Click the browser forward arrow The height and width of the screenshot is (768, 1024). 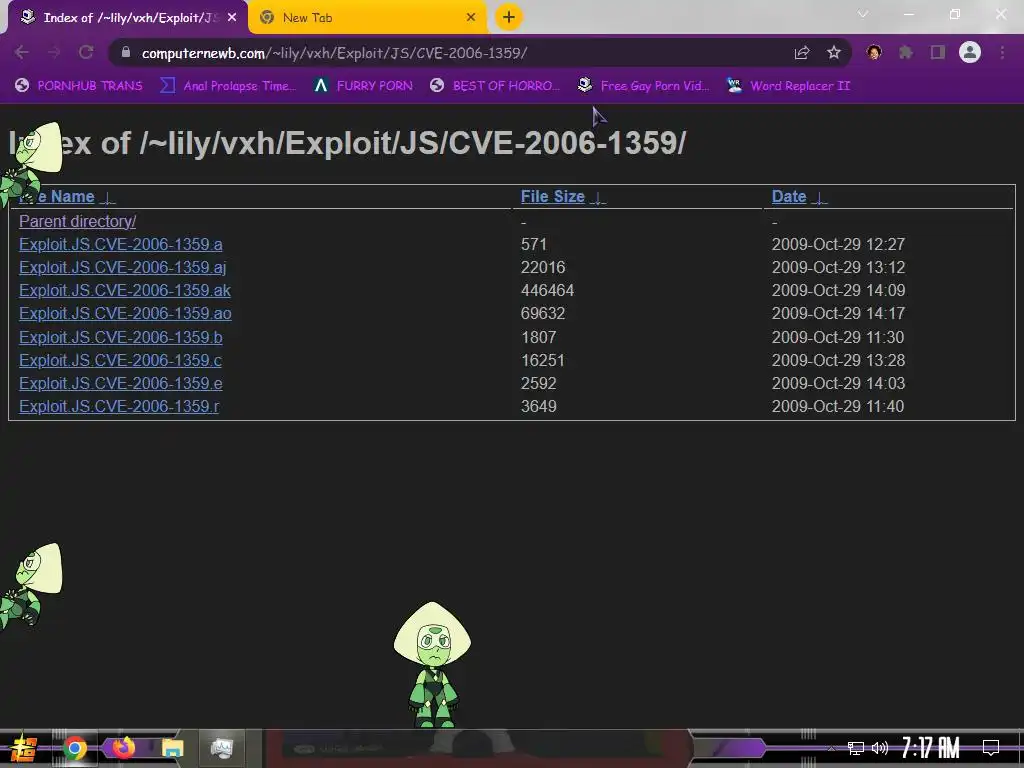(x=54, y=53)
